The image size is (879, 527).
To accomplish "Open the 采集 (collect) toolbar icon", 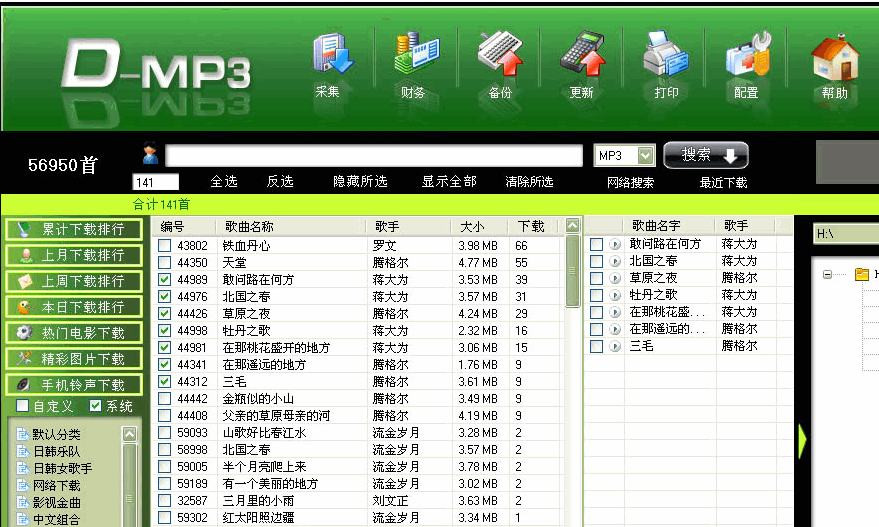I will 332,54.
